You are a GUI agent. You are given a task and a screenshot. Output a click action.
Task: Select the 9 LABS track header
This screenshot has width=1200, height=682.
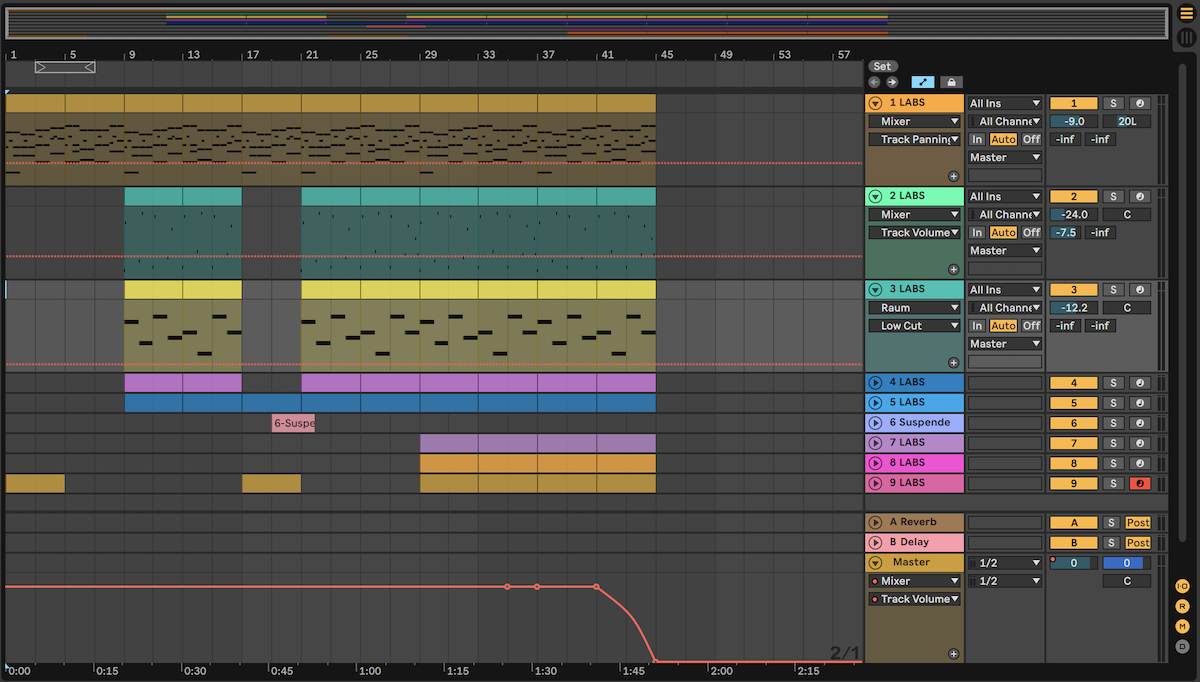(x=915, y=483)
